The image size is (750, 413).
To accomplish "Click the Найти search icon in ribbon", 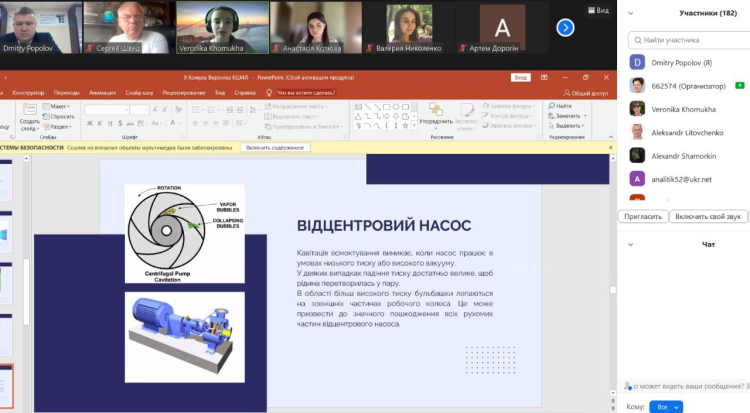I will (563, 106).
